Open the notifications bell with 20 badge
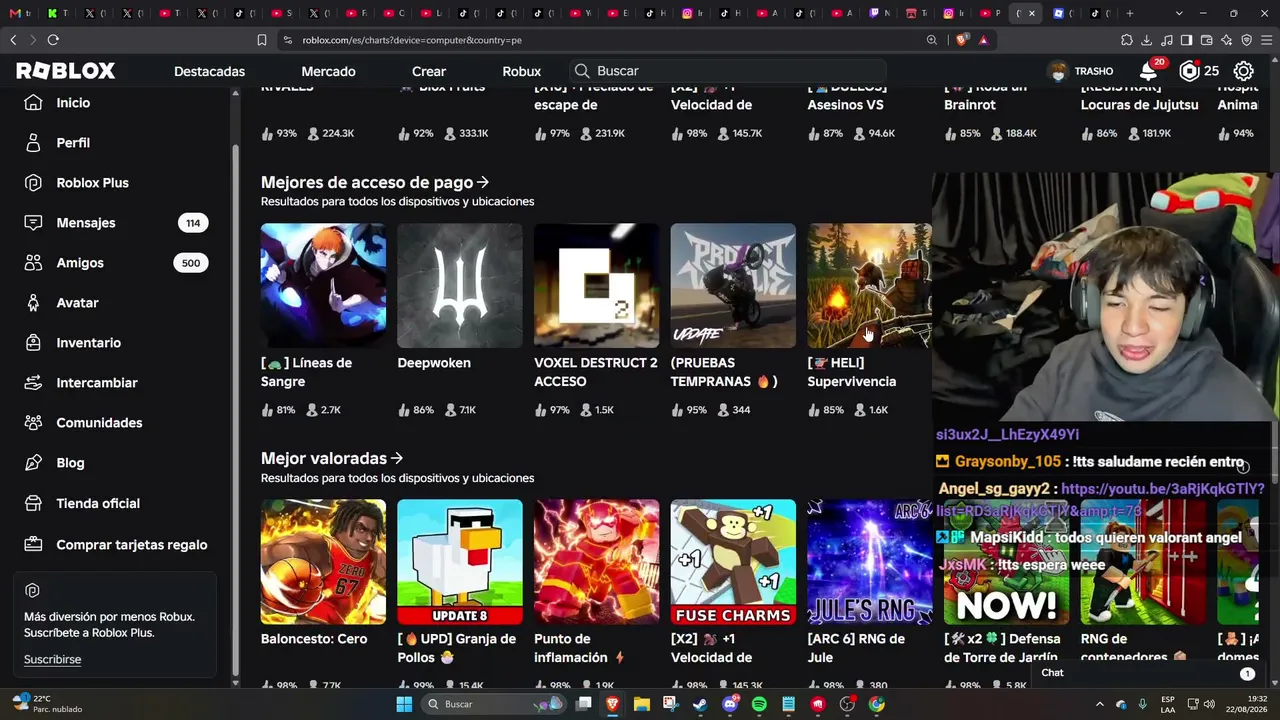 click(x=1149, y=71)
